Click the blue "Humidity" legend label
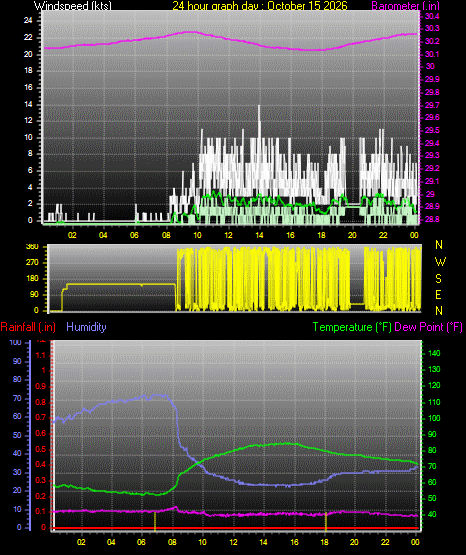Image resolution: width=466 pixels, height=555 pixels. pyautogui.click(x=86, y=327)
